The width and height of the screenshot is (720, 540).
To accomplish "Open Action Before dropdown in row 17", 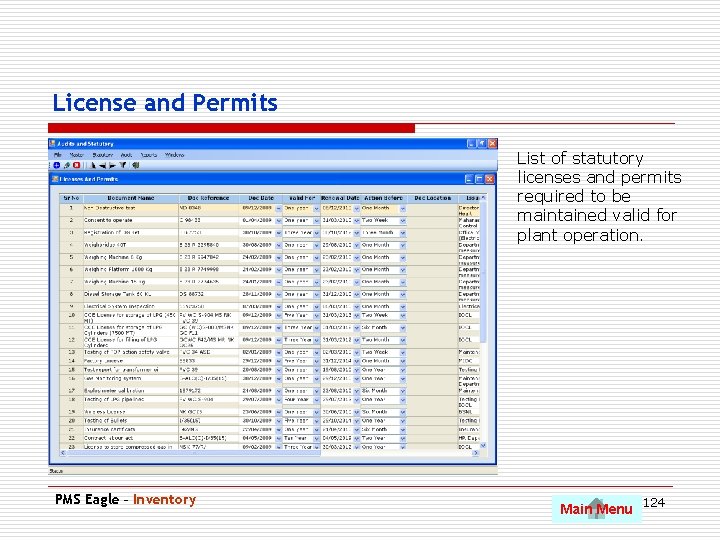I will pos(403,391).
